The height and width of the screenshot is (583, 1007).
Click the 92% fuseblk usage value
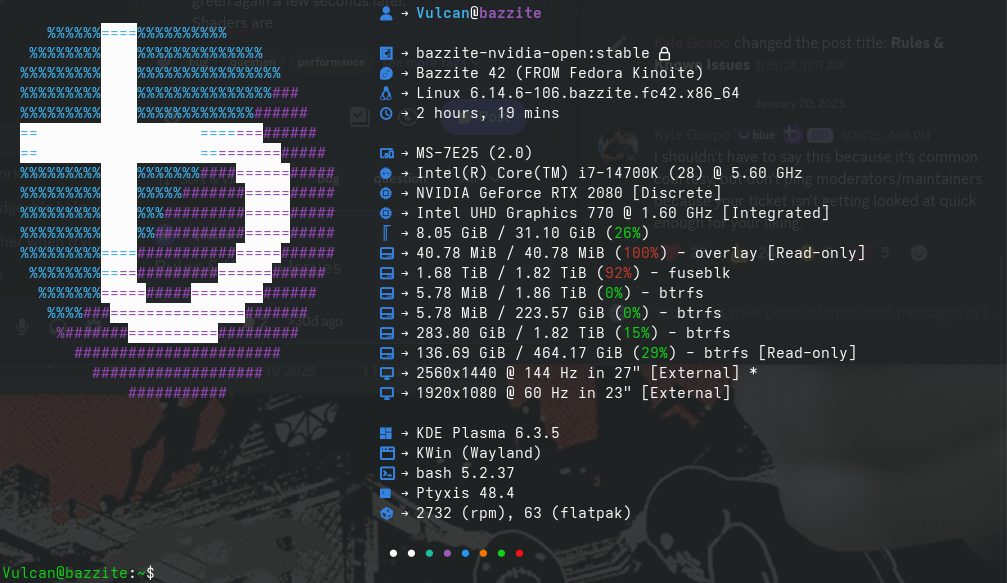point(618,274)
